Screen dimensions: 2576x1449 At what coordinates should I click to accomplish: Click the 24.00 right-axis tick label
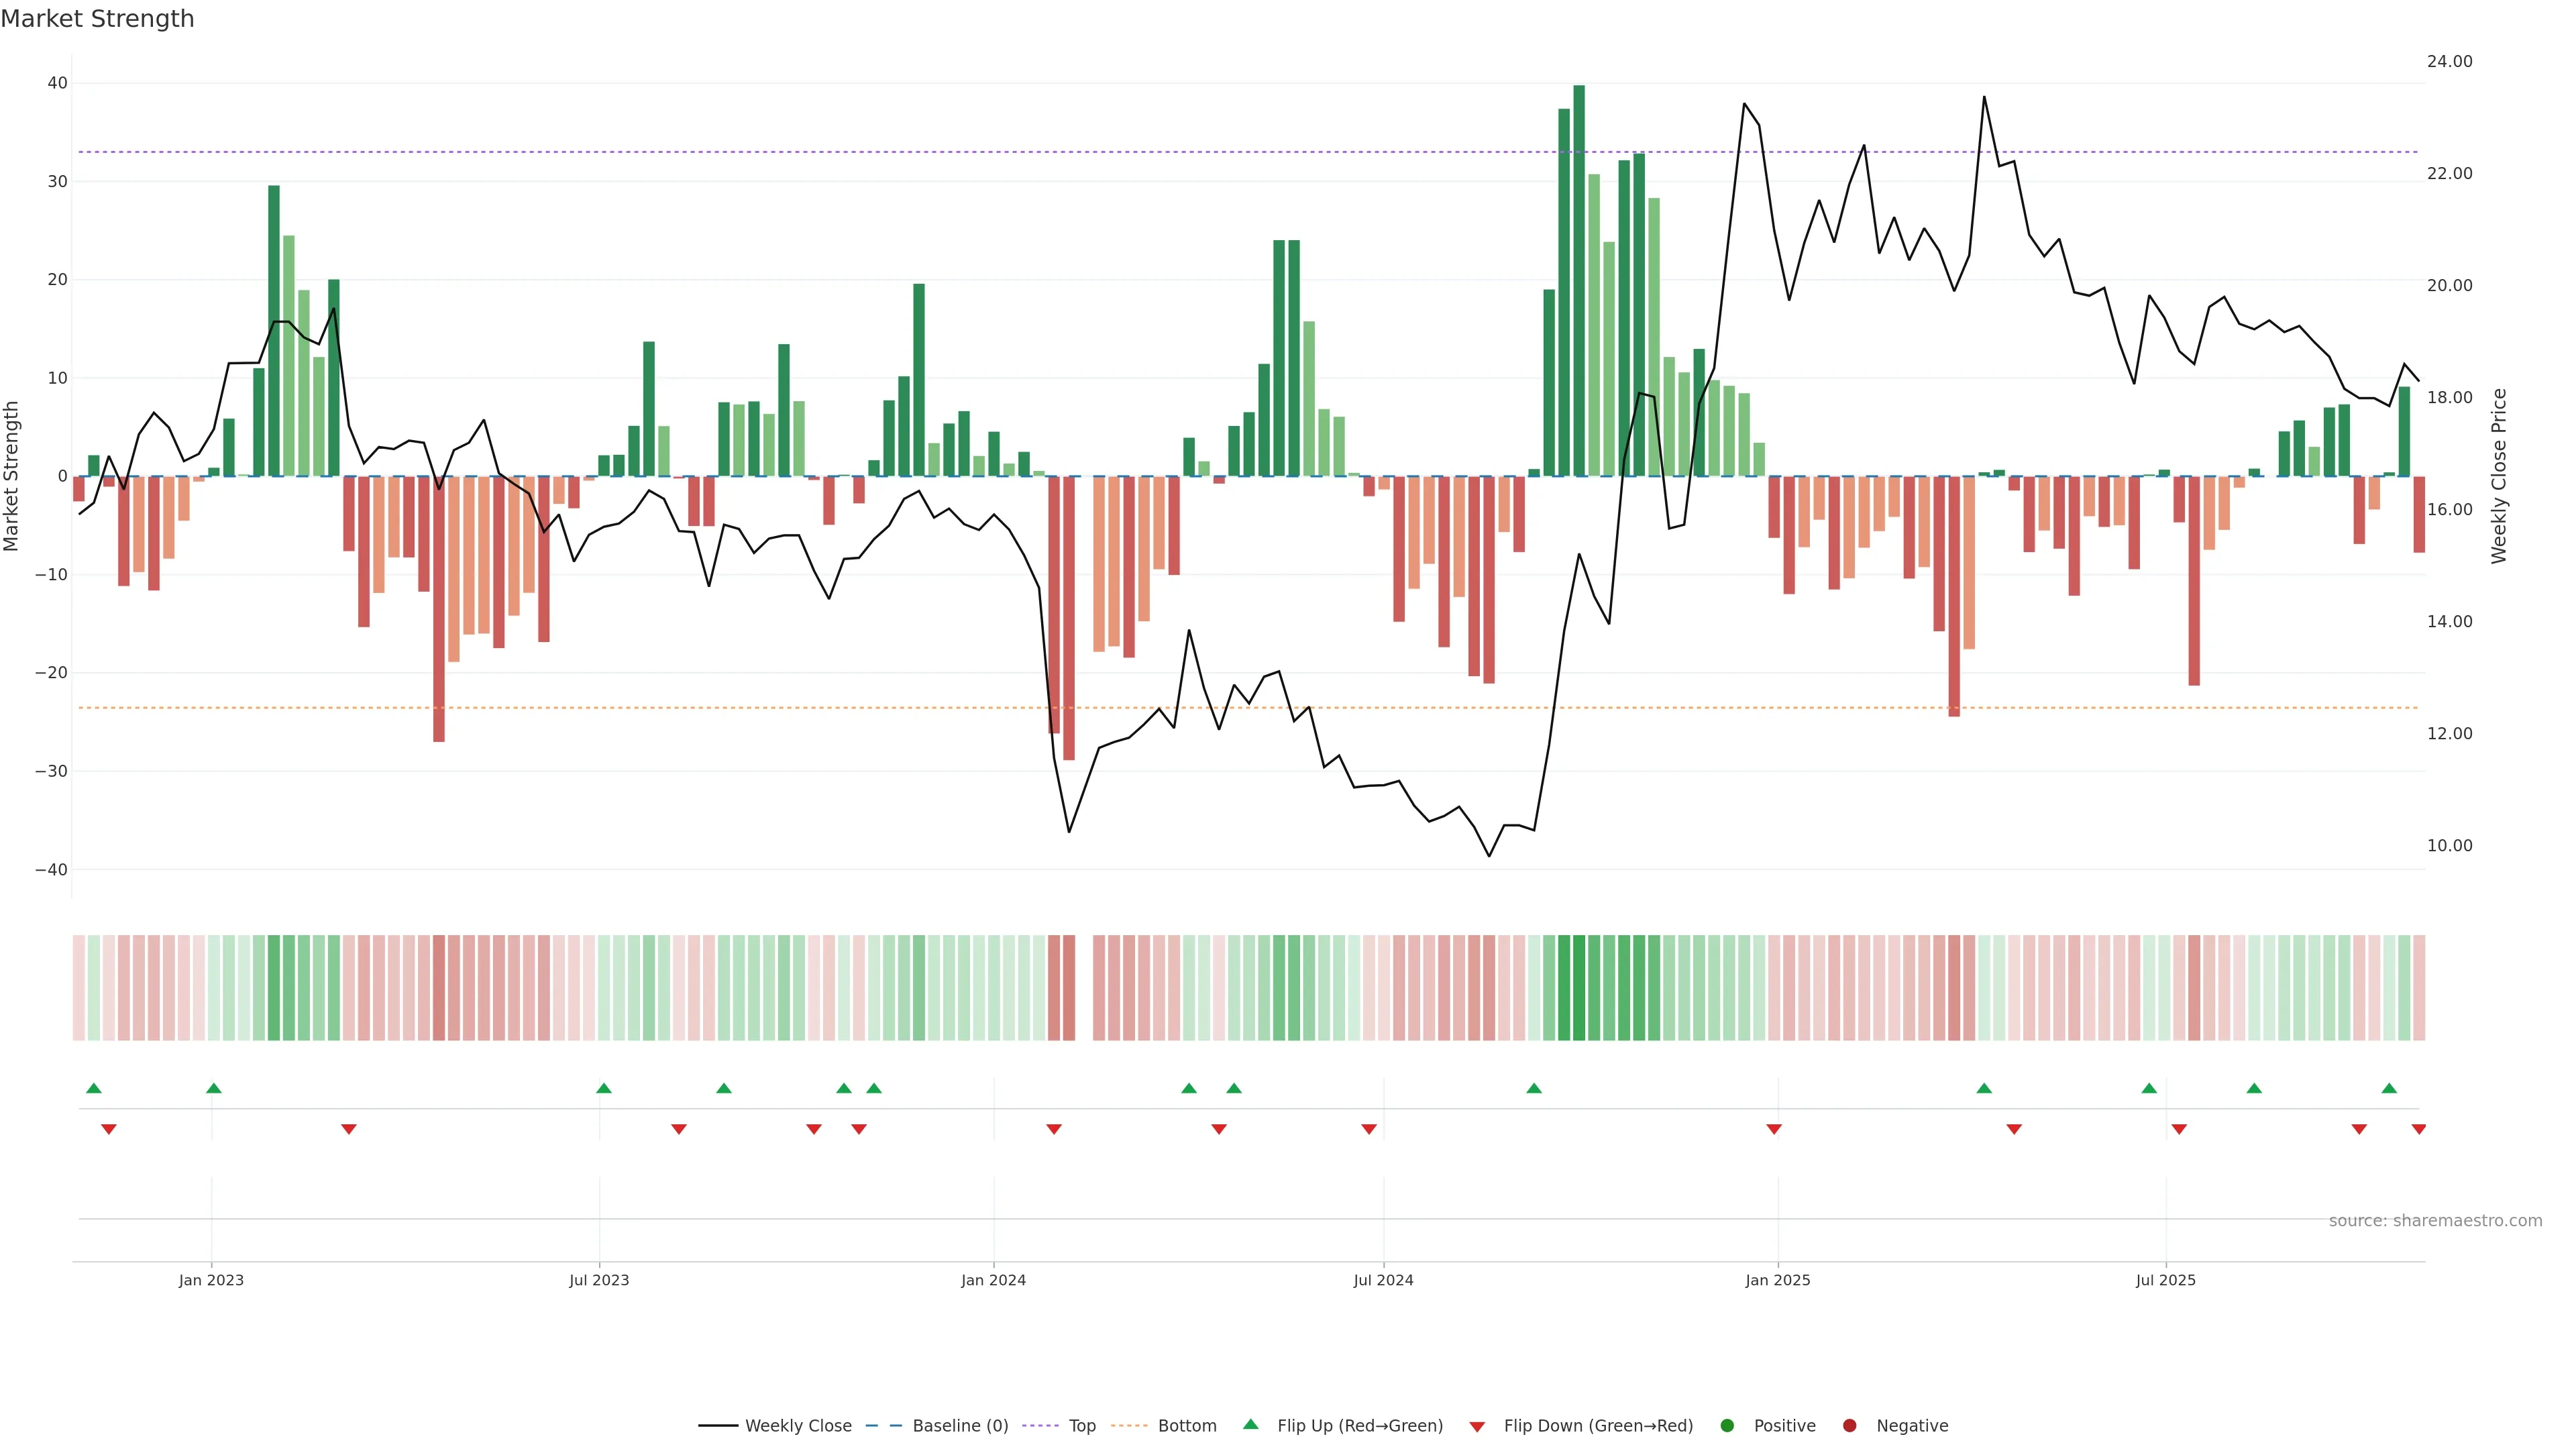pyautogui.click(x=2449, y=62)
